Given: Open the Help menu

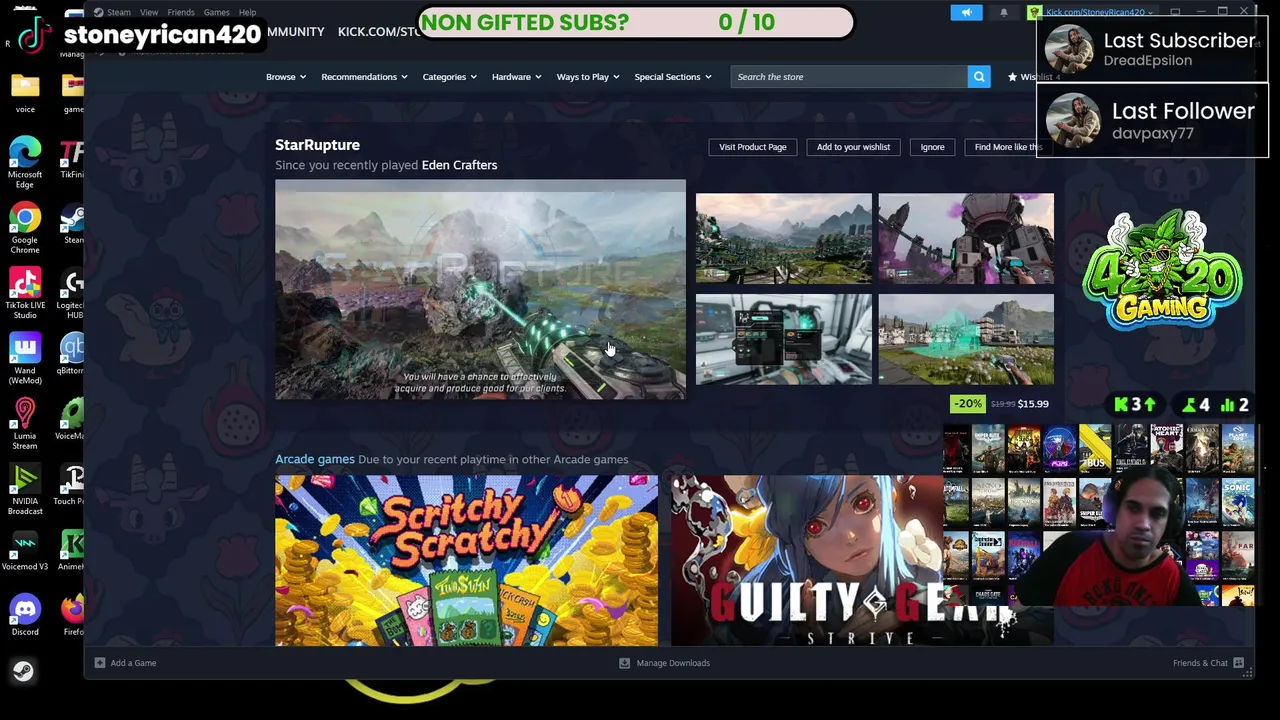Looking at the screenshot, I should point(247,12).
